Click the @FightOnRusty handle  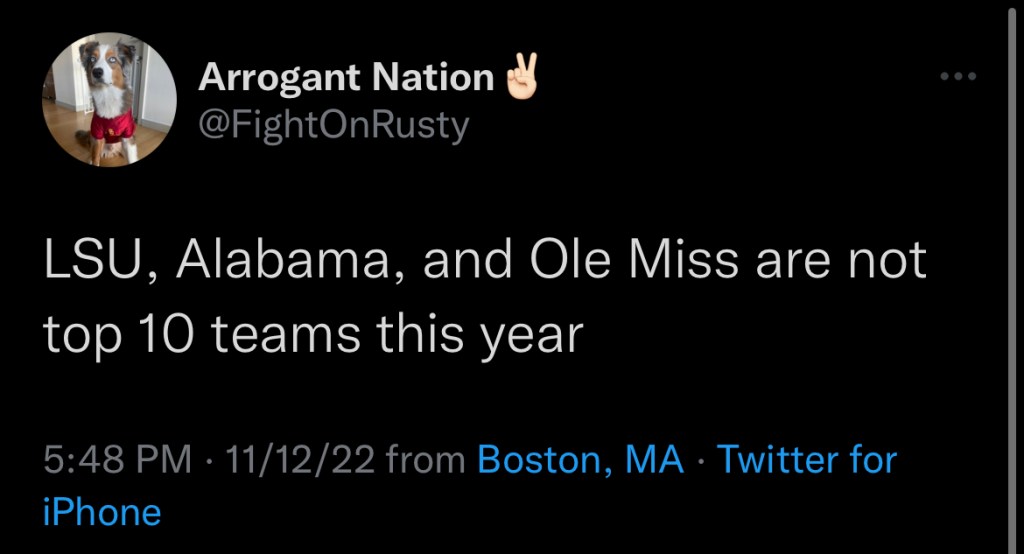coord(334,126)
